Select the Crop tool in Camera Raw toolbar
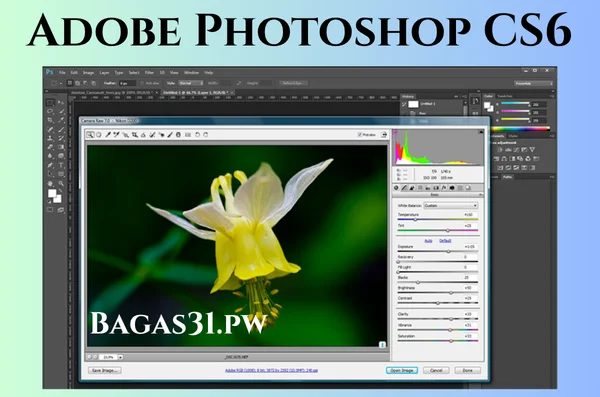This screenshot has height=397, width=600. pos(134,135)
